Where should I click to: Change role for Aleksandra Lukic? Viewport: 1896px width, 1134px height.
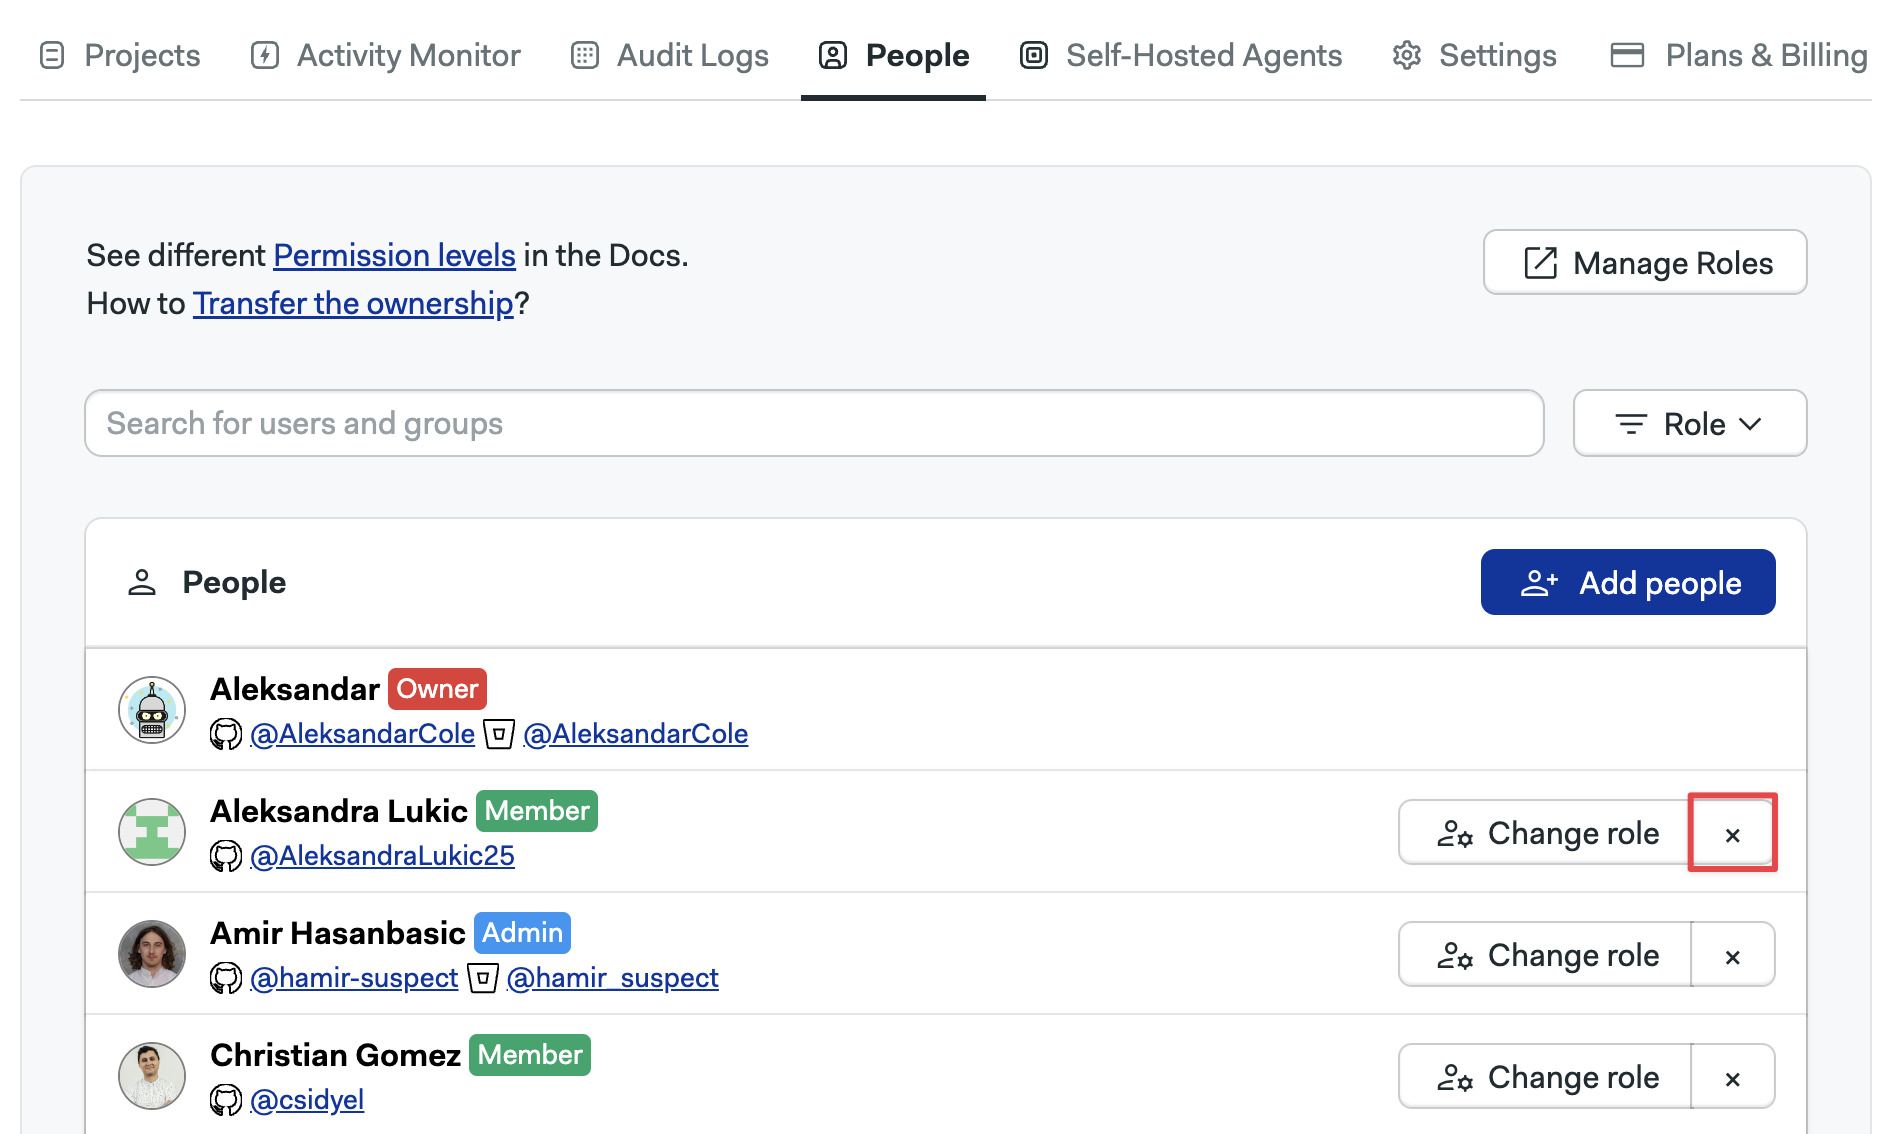coord(1545,833)
